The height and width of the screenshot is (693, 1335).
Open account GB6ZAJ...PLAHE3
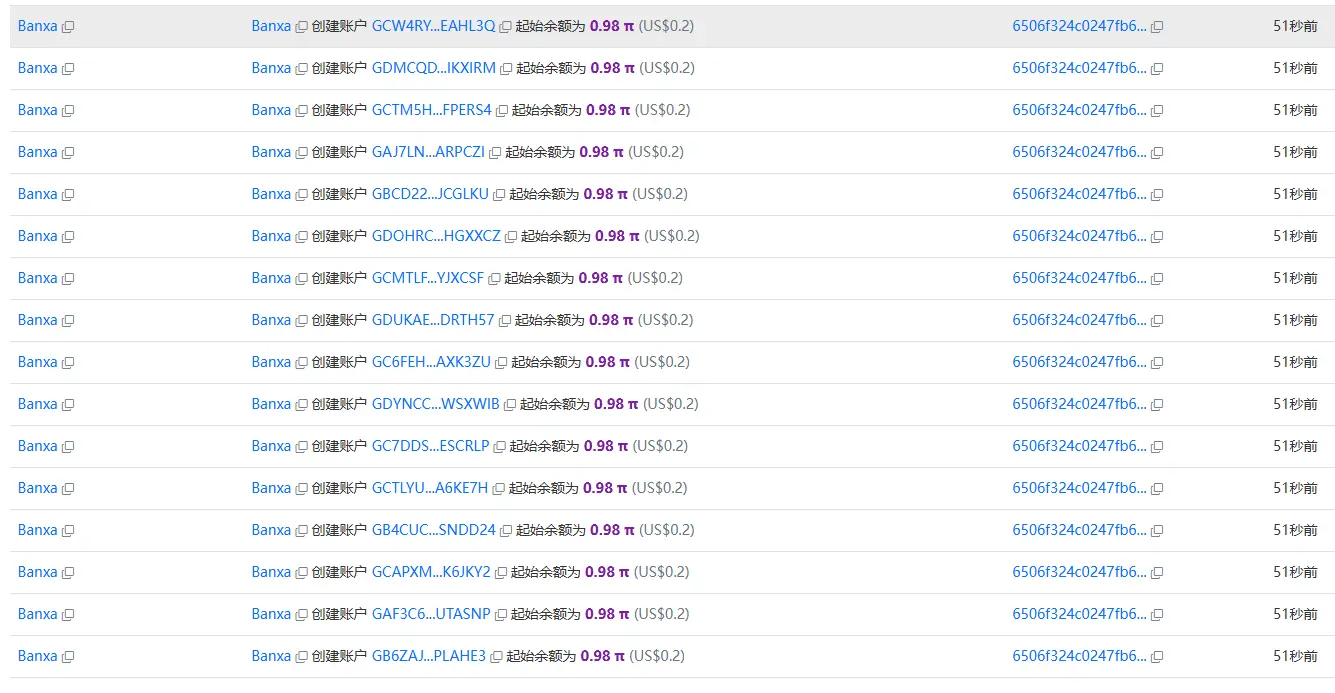(x=429, y=656)
